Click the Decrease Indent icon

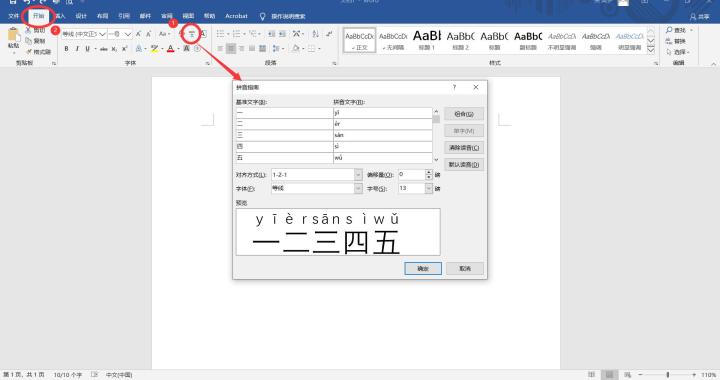point(271,34)
